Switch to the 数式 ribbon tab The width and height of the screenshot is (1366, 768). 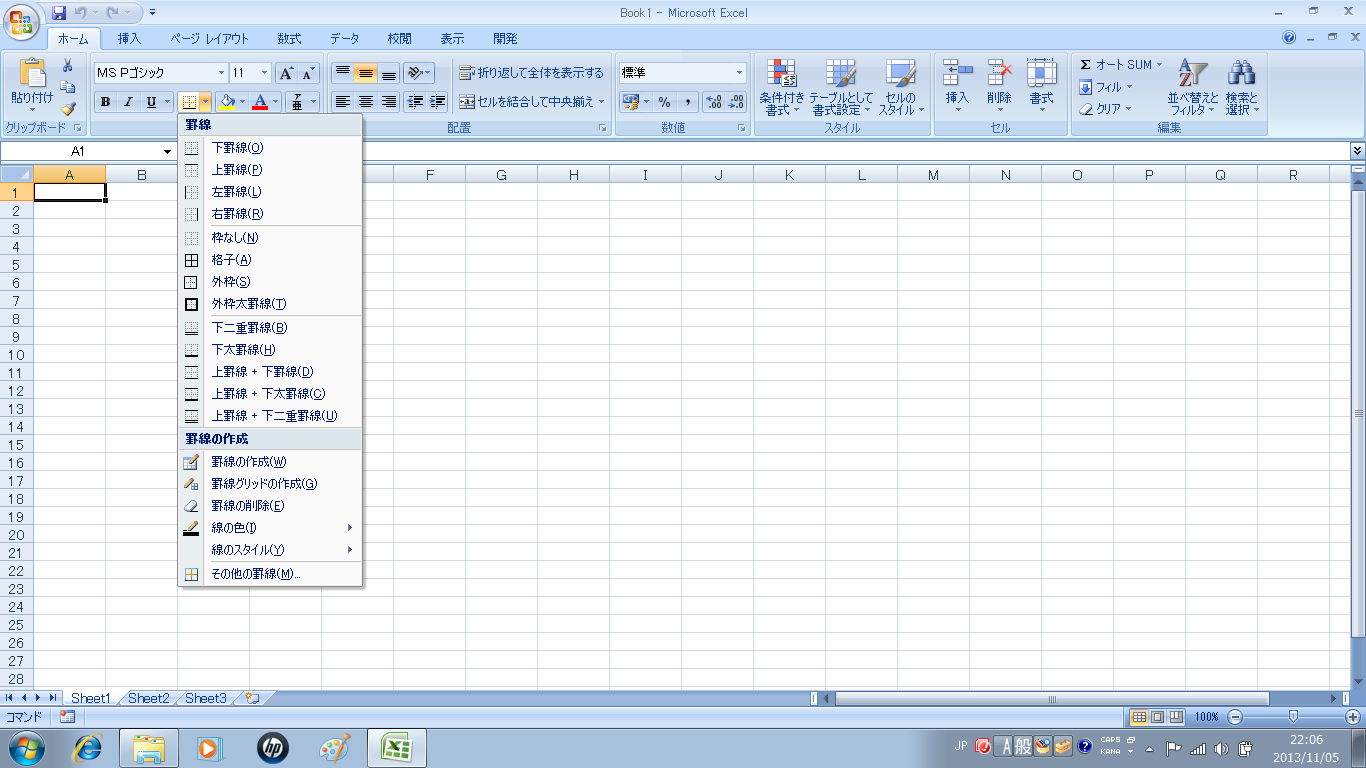point(289,39)
